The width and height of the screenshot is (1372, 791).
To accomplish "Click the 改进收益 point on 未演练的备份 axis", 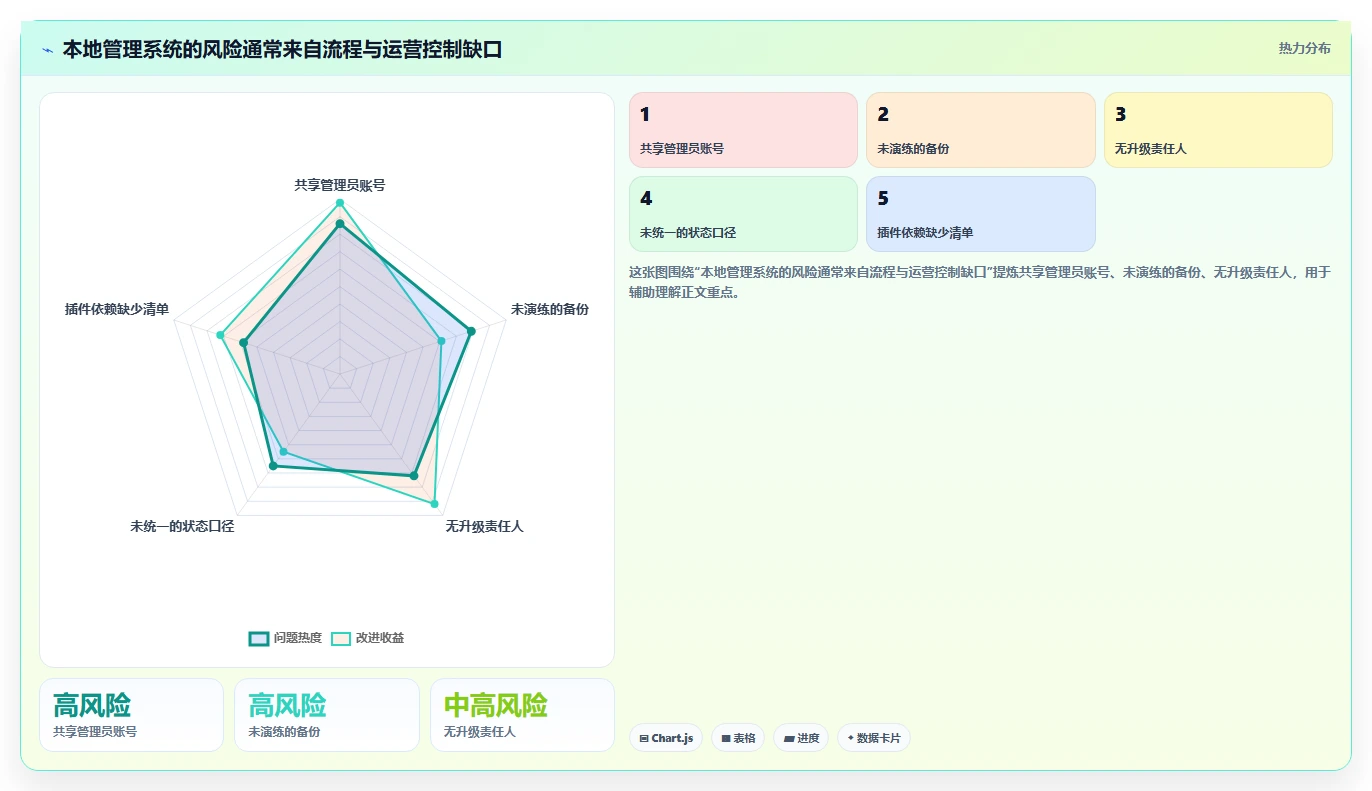I will point(441,341).
